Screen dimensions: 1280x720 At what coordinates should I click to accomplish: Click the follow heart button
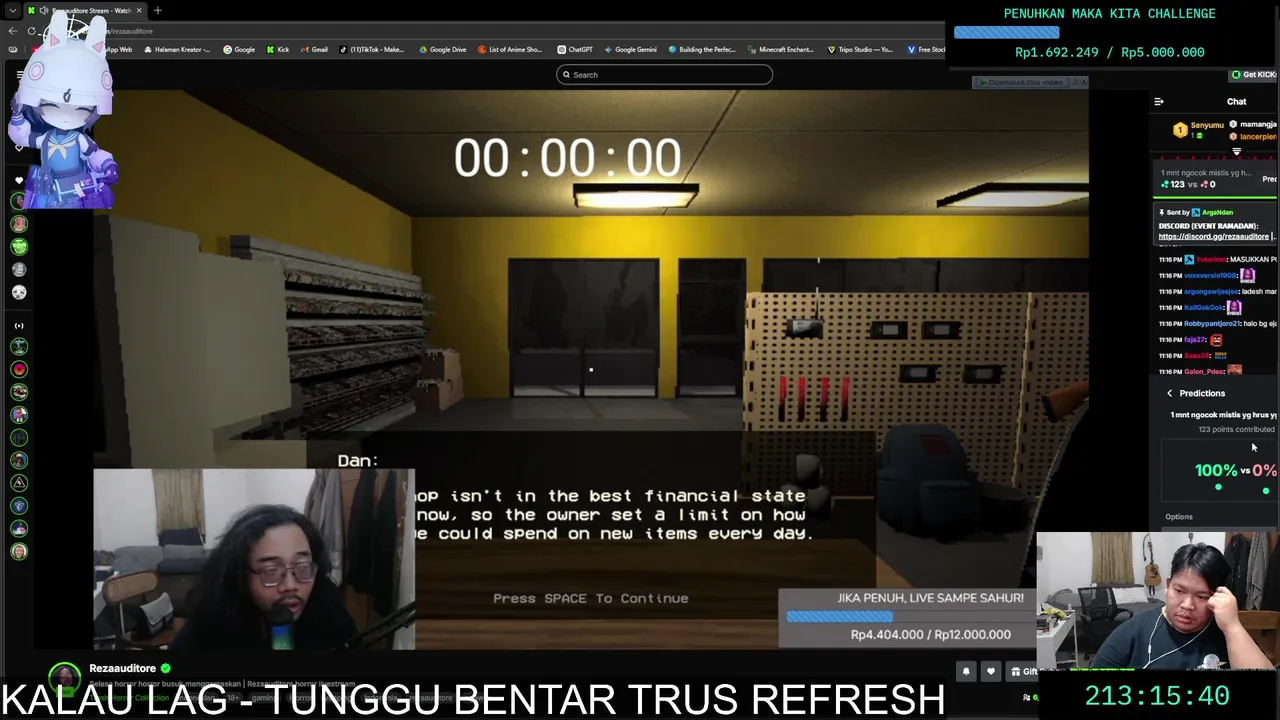[x=990, y=671]
